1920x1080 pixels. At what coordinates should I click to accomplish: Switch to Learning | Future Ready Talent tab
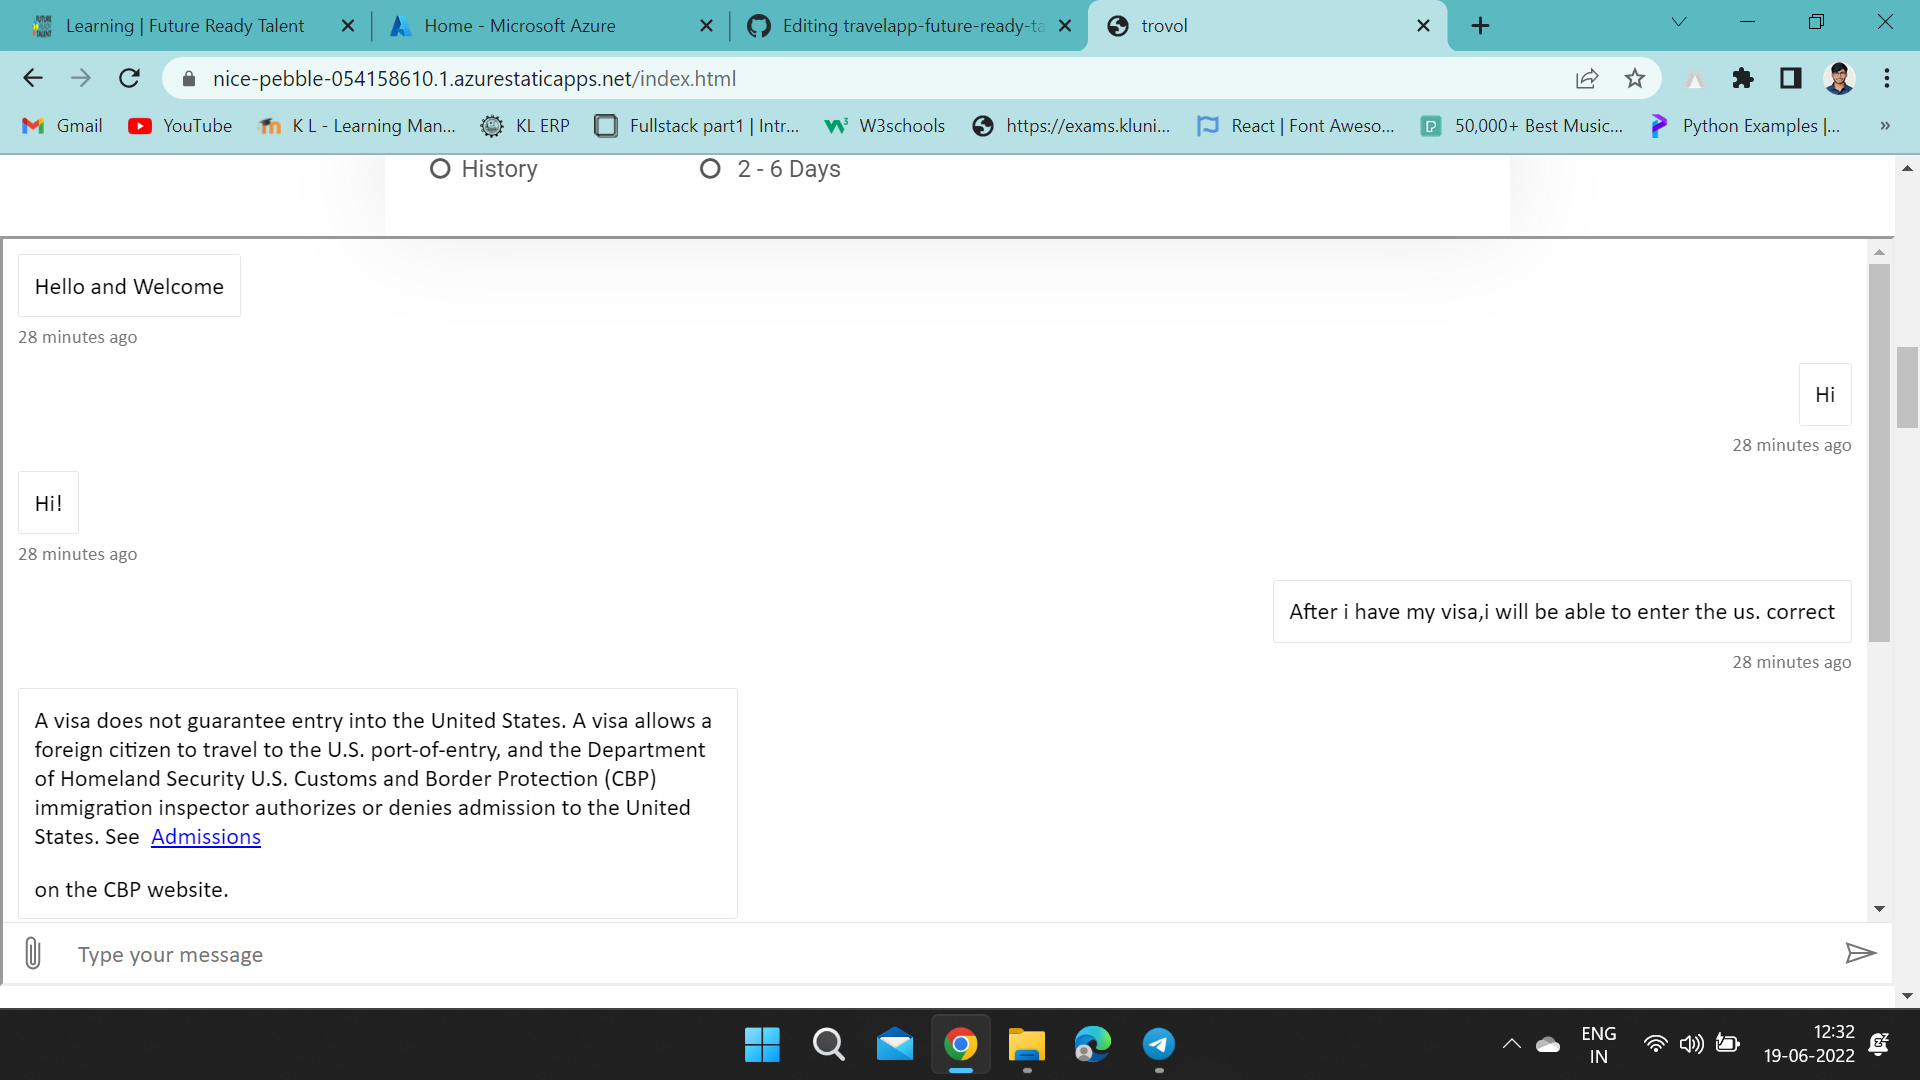[184, 26]
